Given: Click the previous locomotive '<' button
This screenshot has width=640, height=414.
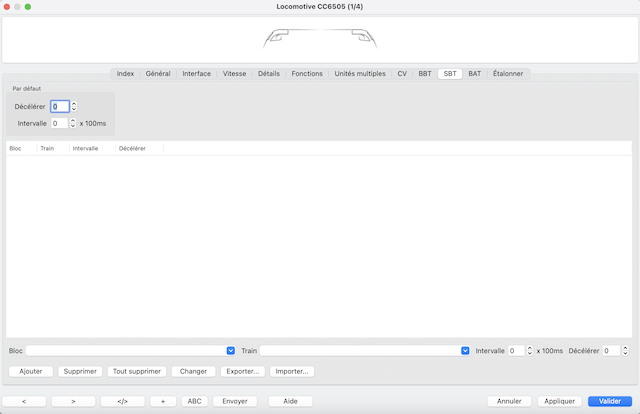Looking at the screenshot, I should coord(25,401).
